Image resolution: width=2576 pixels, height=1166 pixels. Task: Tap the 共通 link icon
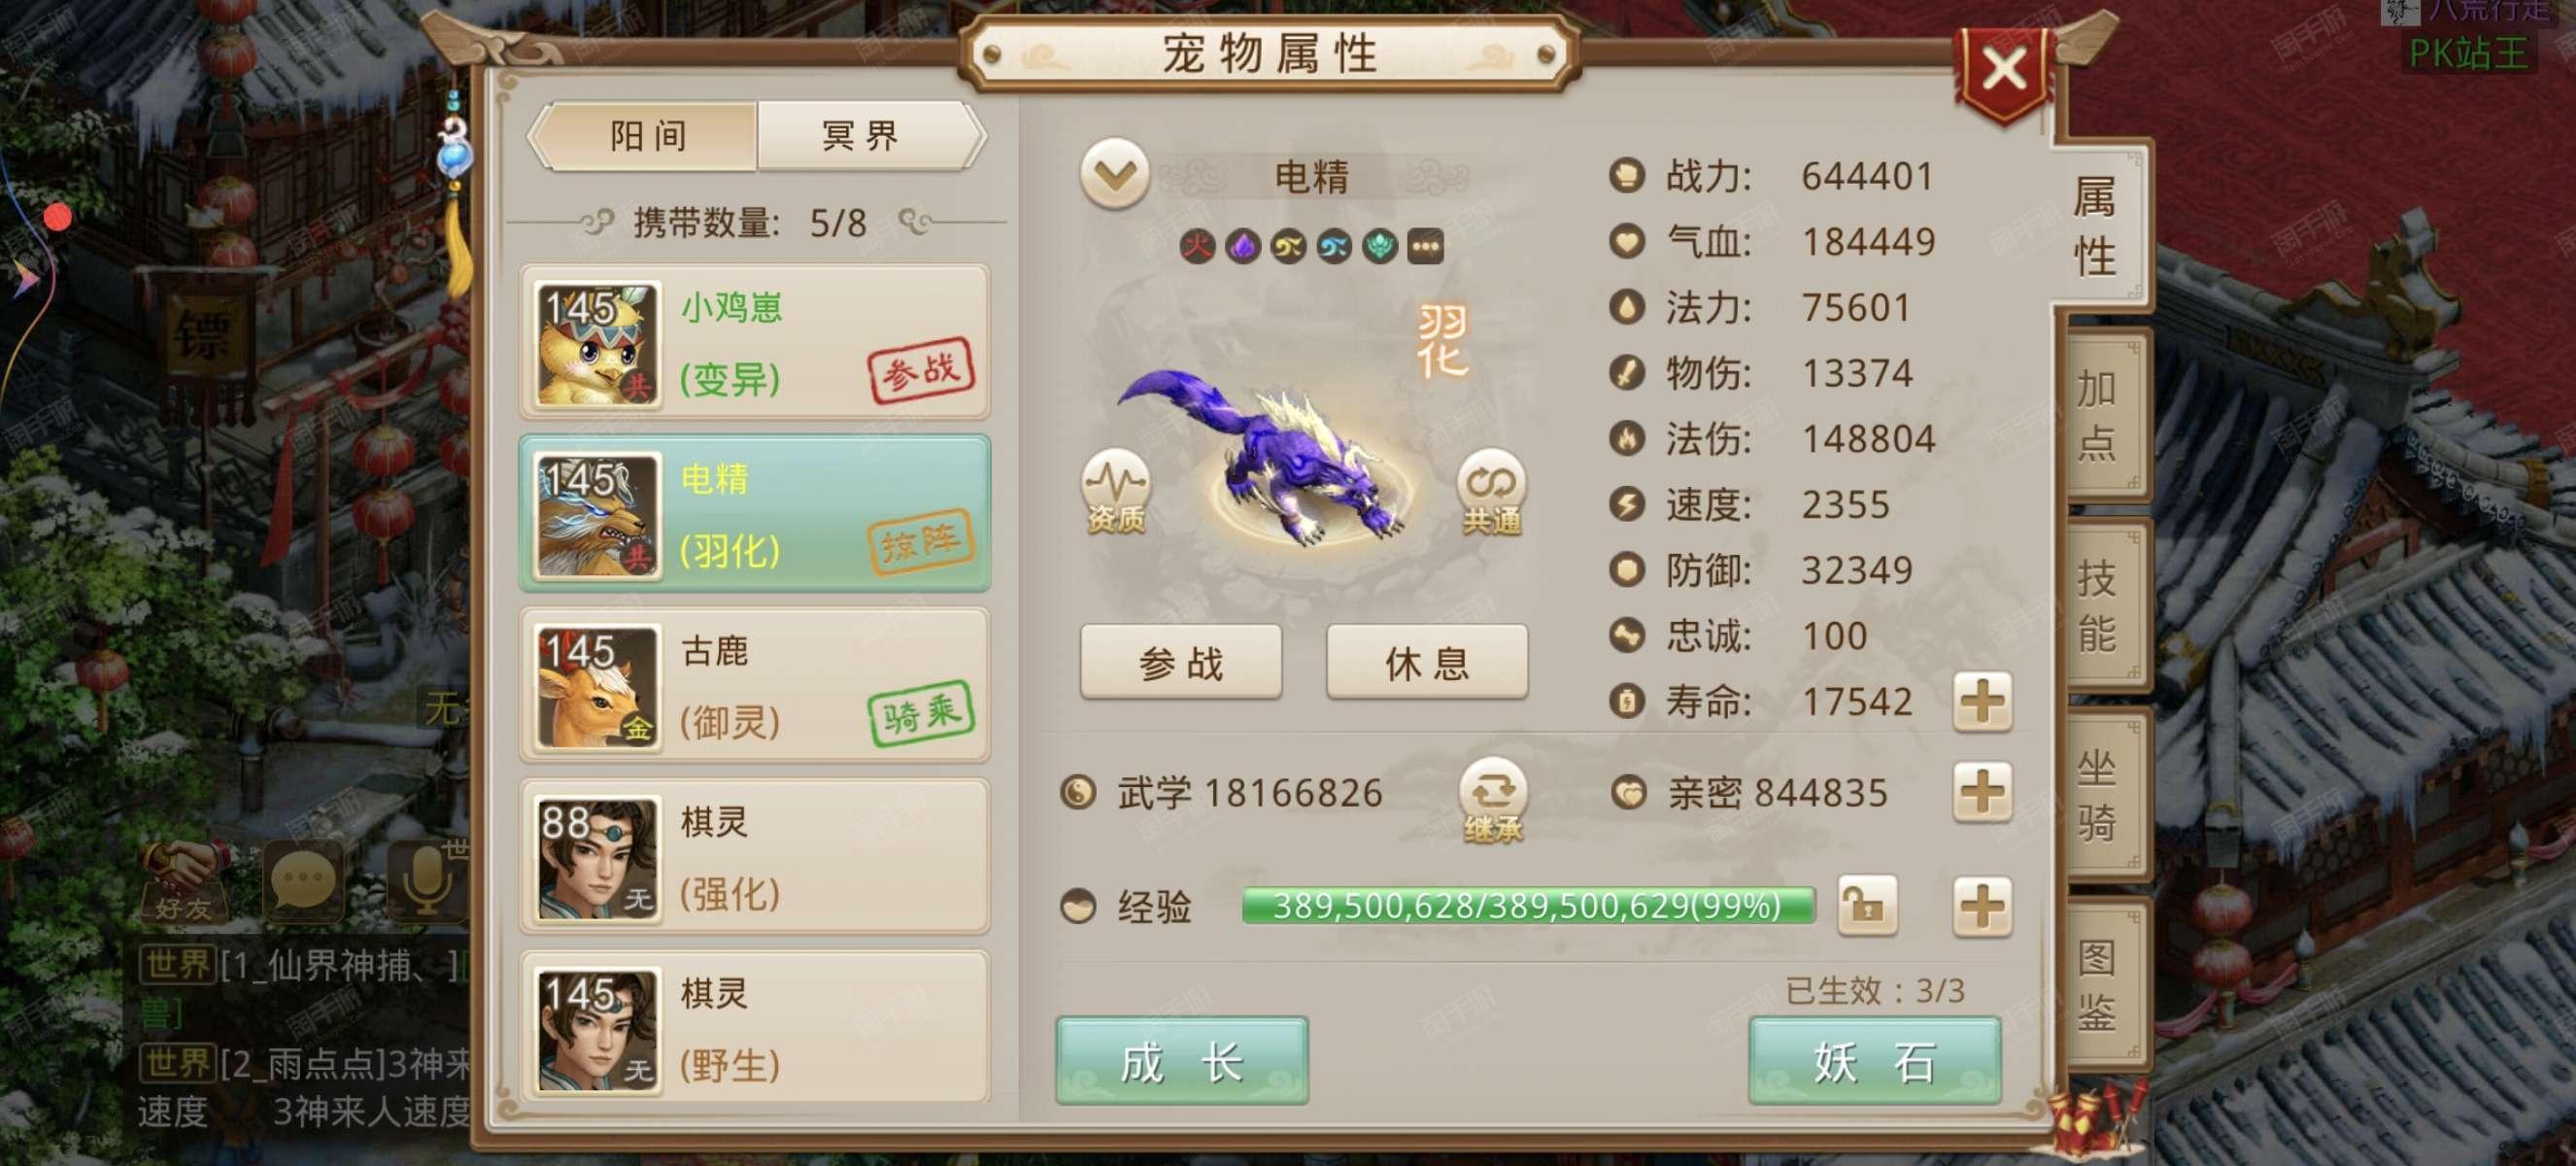[x=1491, y=490]
